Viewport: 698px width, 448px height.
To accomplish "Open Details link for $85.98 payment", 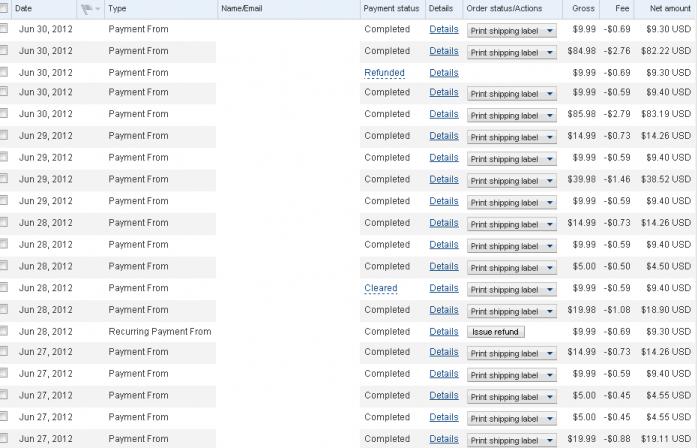I will (x=444, y=114).
